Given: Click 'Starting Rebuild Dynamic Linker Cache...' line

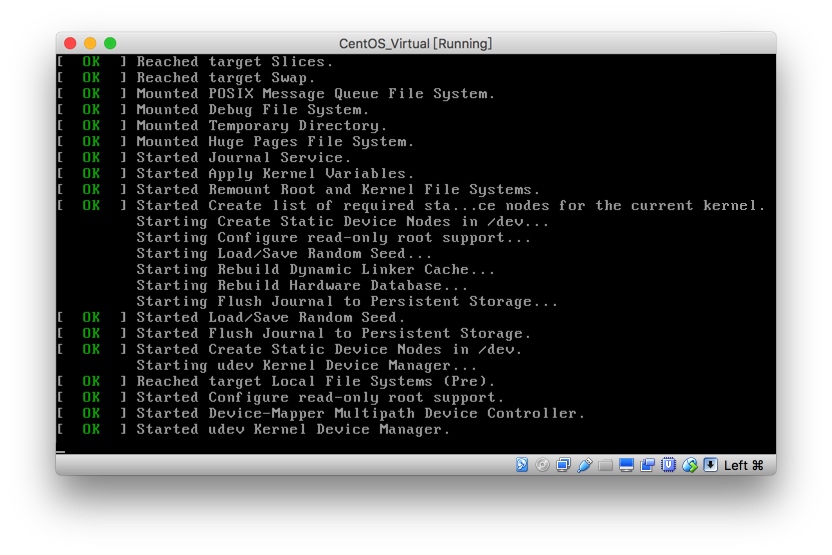Looking at the screenshot, I should coord(315,270).
